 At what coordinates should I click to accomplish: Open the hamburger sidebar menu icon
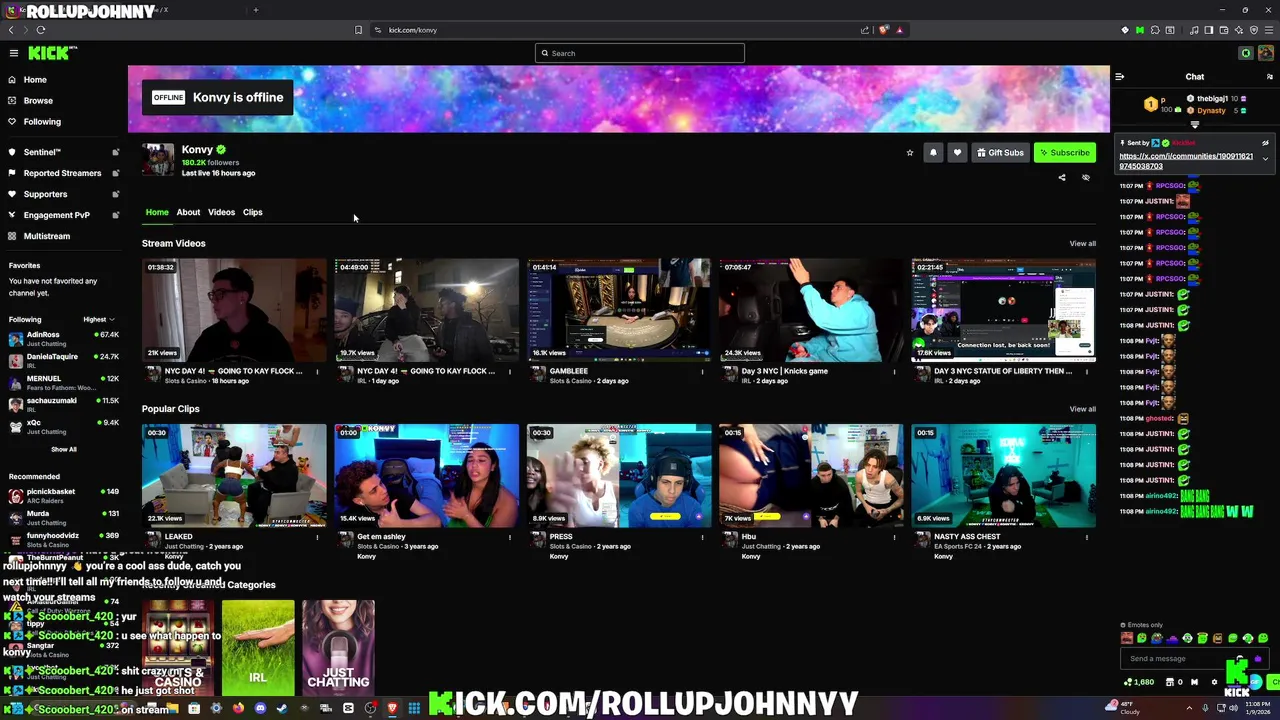click(x=13, y=53)
